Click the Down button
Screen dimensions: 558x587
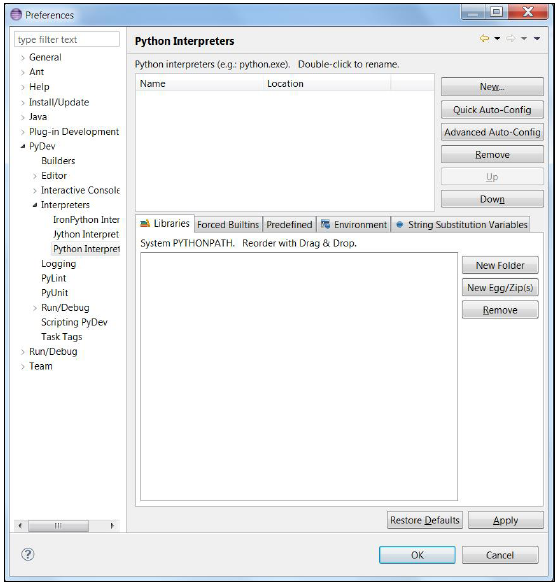coord(492,199)
